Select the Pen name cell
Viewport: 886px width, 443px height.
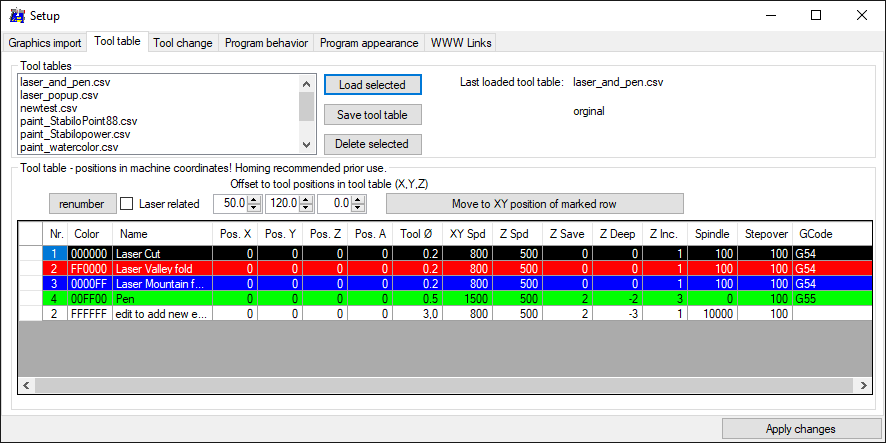click(162, 298)
